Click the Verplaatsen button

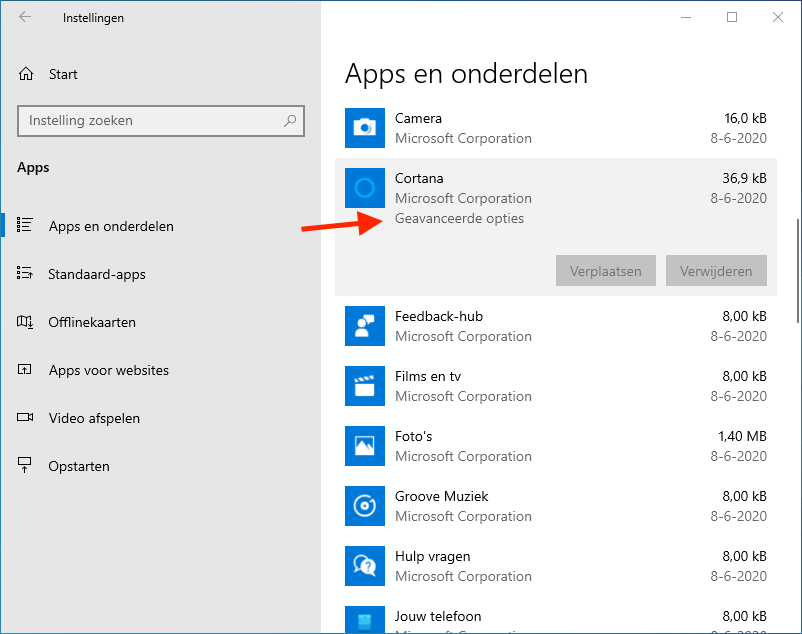[x=605, y=271]
